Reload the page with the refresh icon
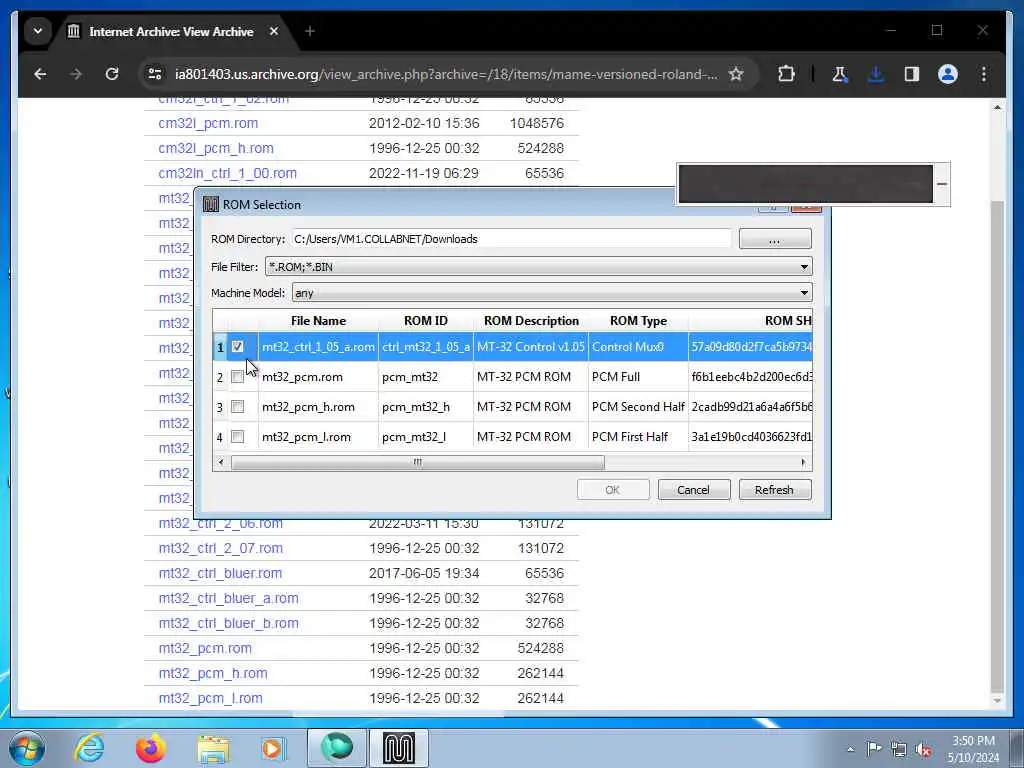The height and width of the screenshot is (768, 1024). tap(112, 74)
